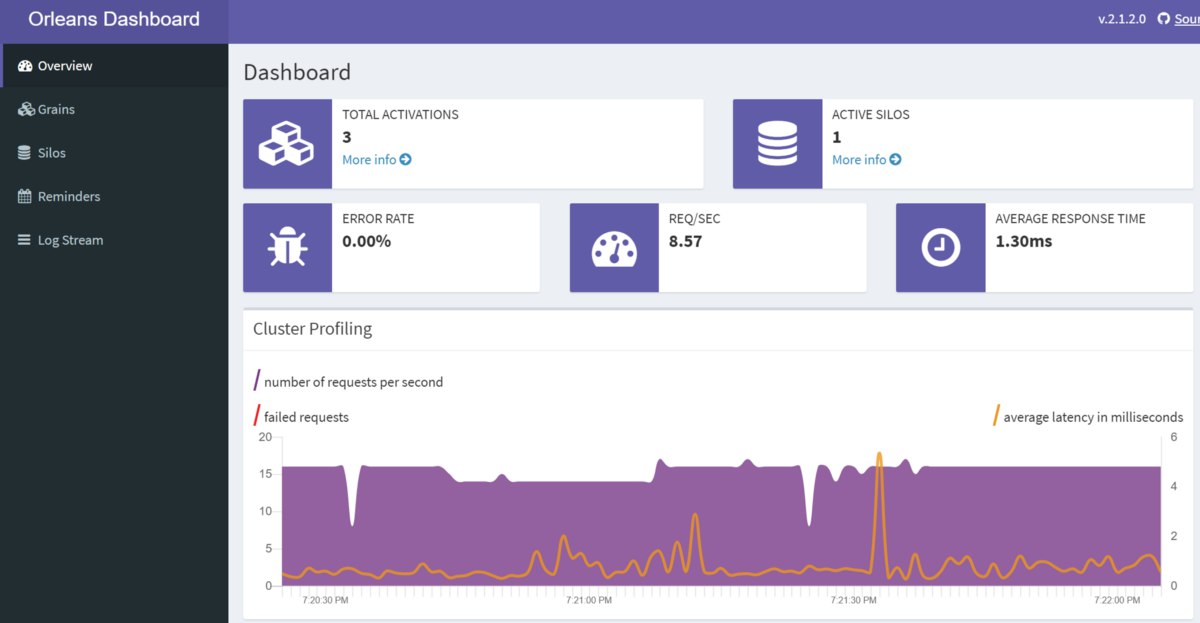Open the Silos sidebar item

[114, 153]
